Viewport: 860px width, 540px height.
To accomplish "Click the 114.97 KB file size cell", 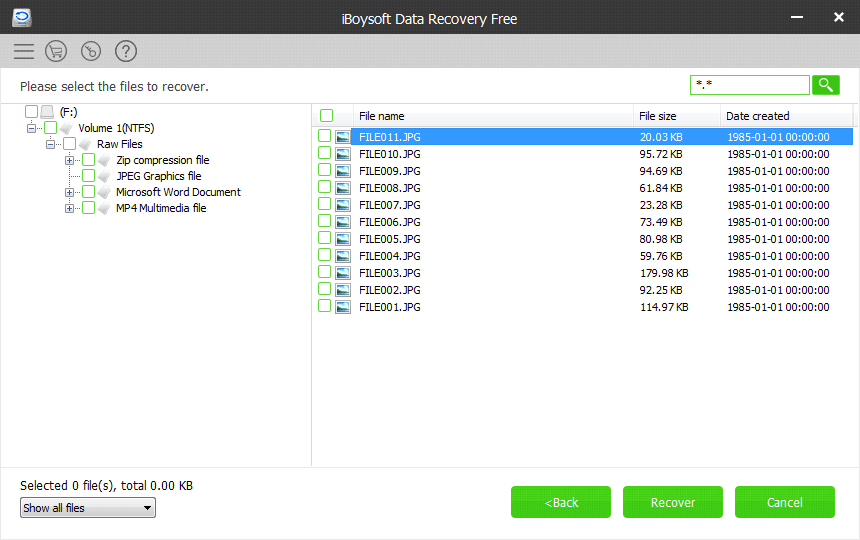I will point(664,307).
